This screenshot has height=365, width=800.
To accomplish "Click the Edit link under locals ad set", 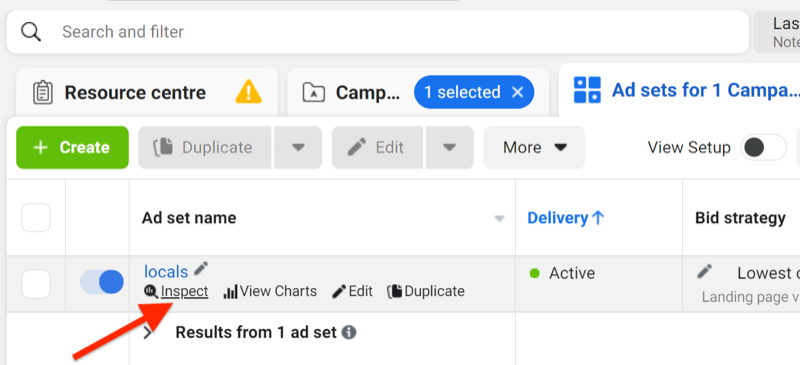I will click(x=353, y=291).
